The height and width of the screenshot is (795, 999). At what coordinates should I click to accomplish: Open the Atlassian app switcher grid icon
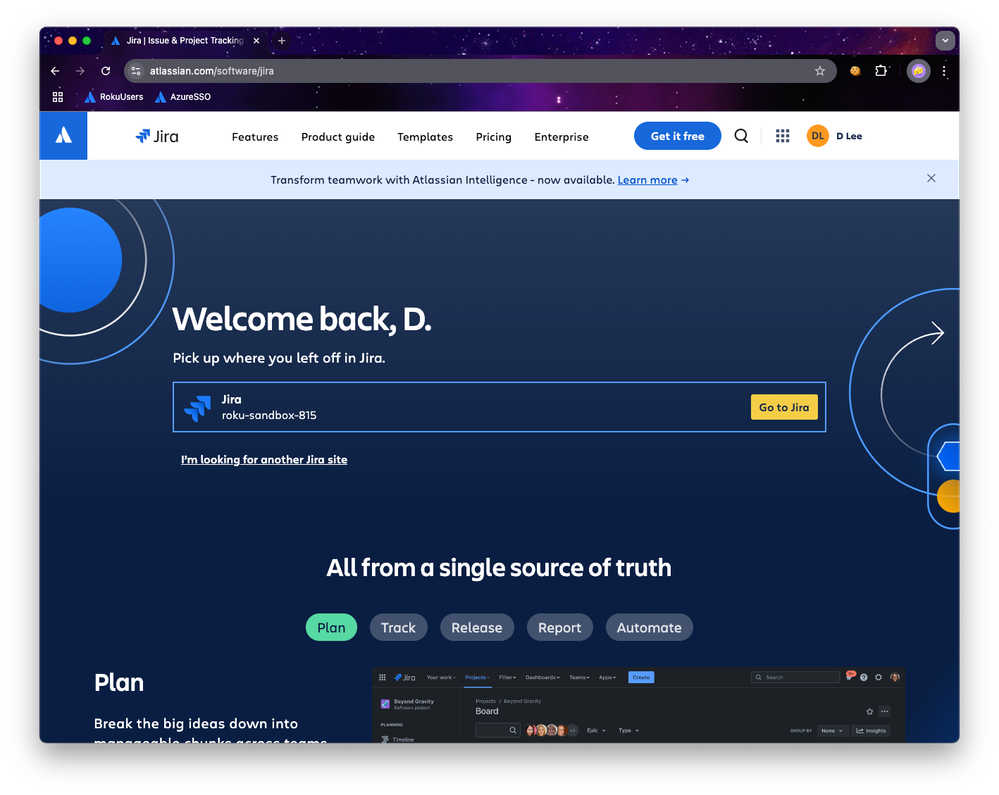[x=782, y=136]
